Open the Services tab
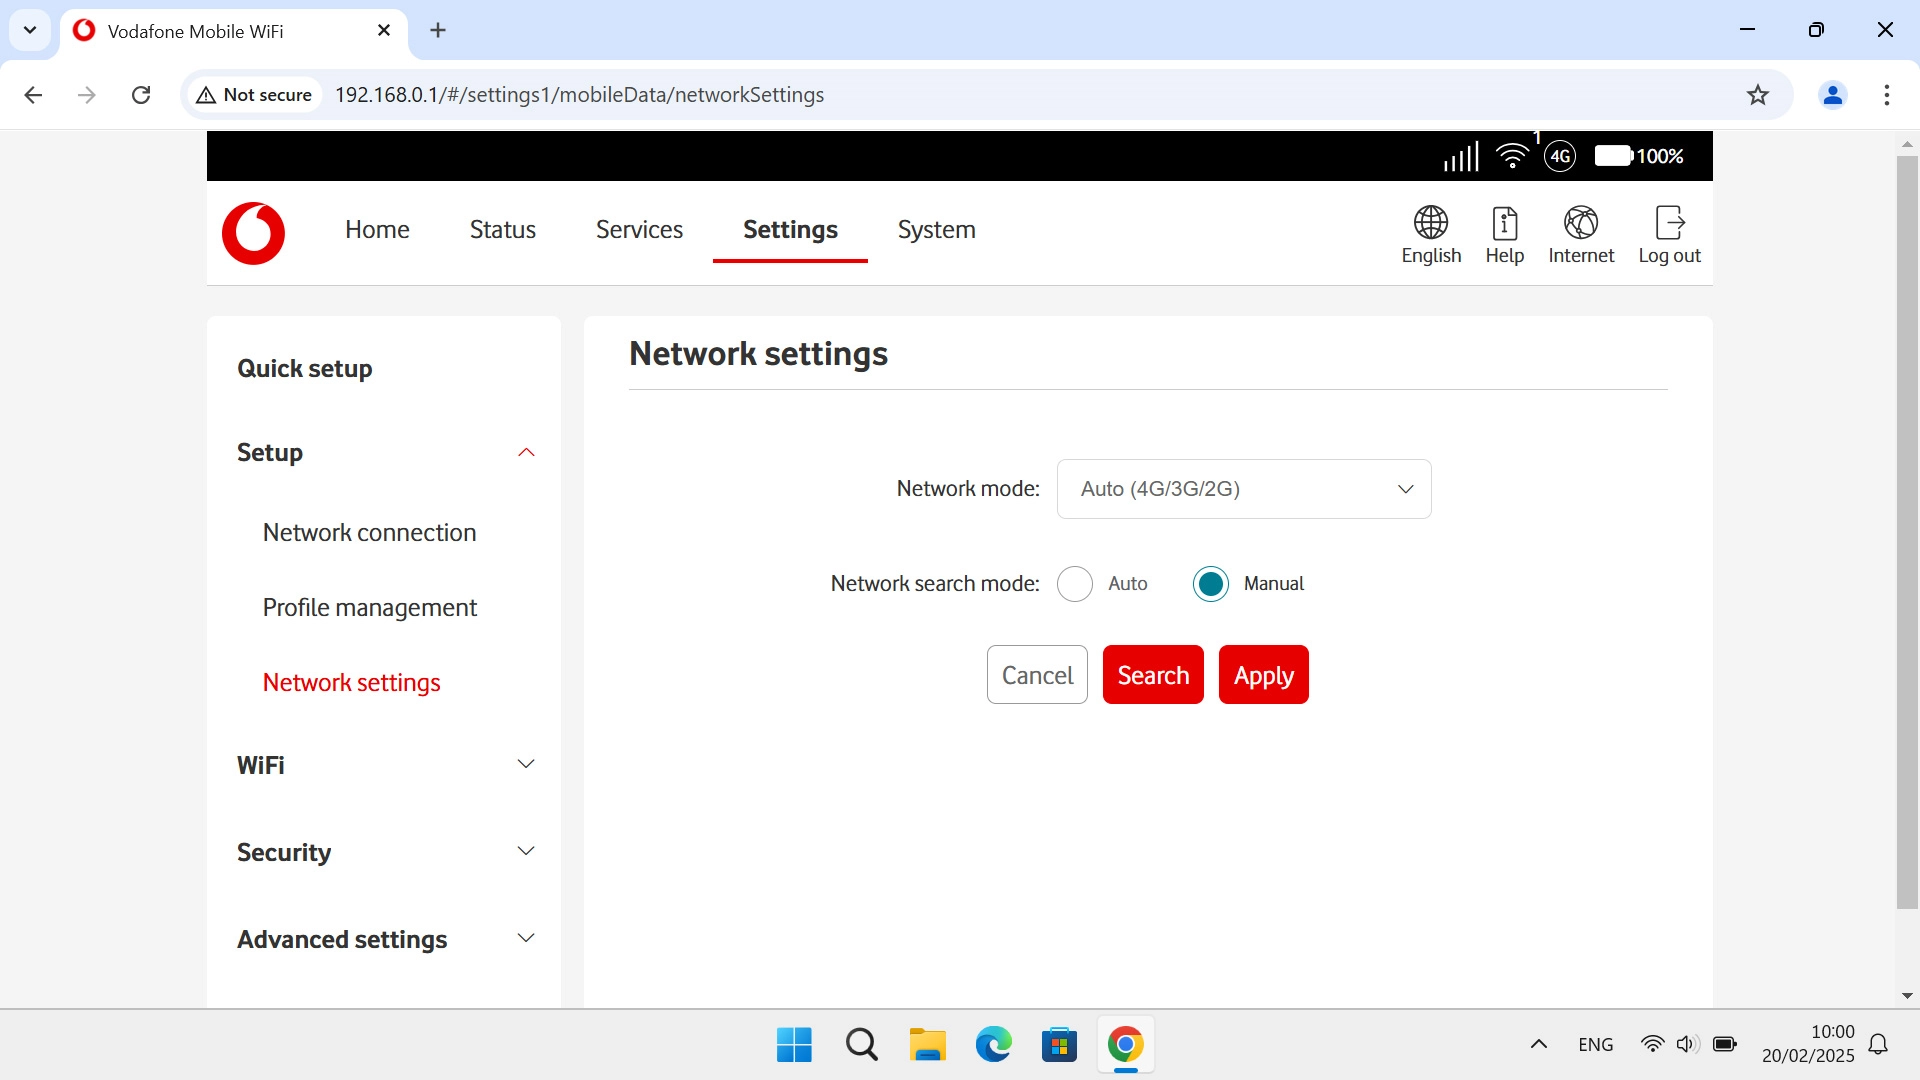1920x1080 pixels. (x=639, y=230)
